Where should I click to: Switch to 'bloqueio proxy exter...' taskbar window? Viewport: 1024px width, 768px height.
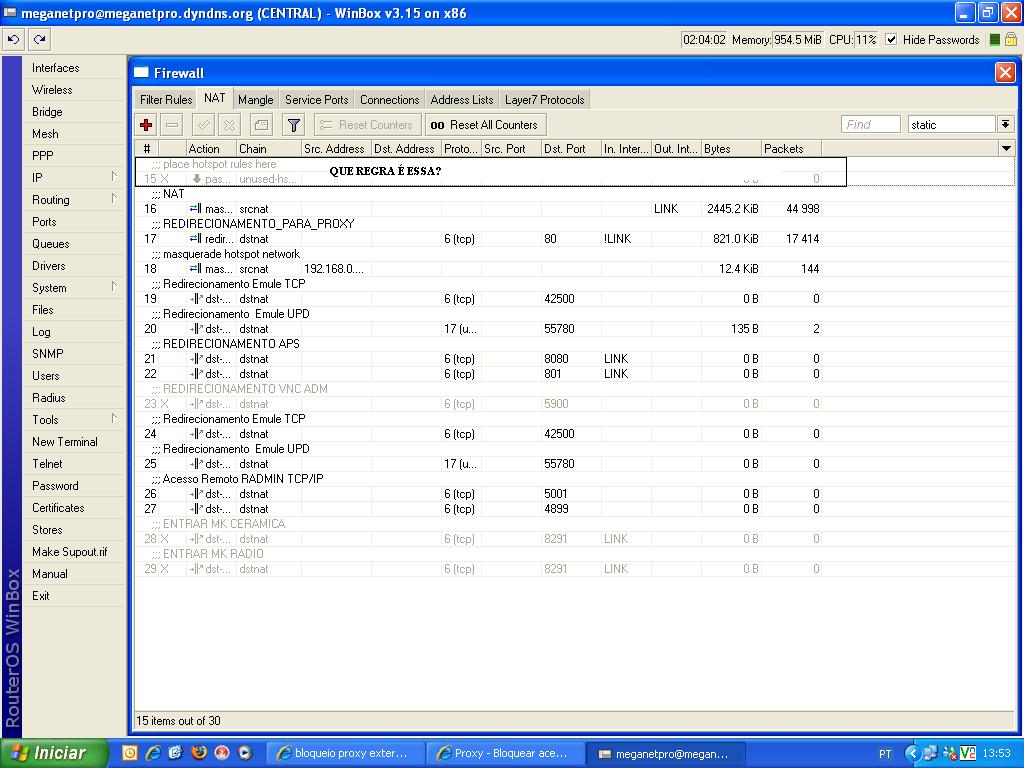(x=345, y=753)
